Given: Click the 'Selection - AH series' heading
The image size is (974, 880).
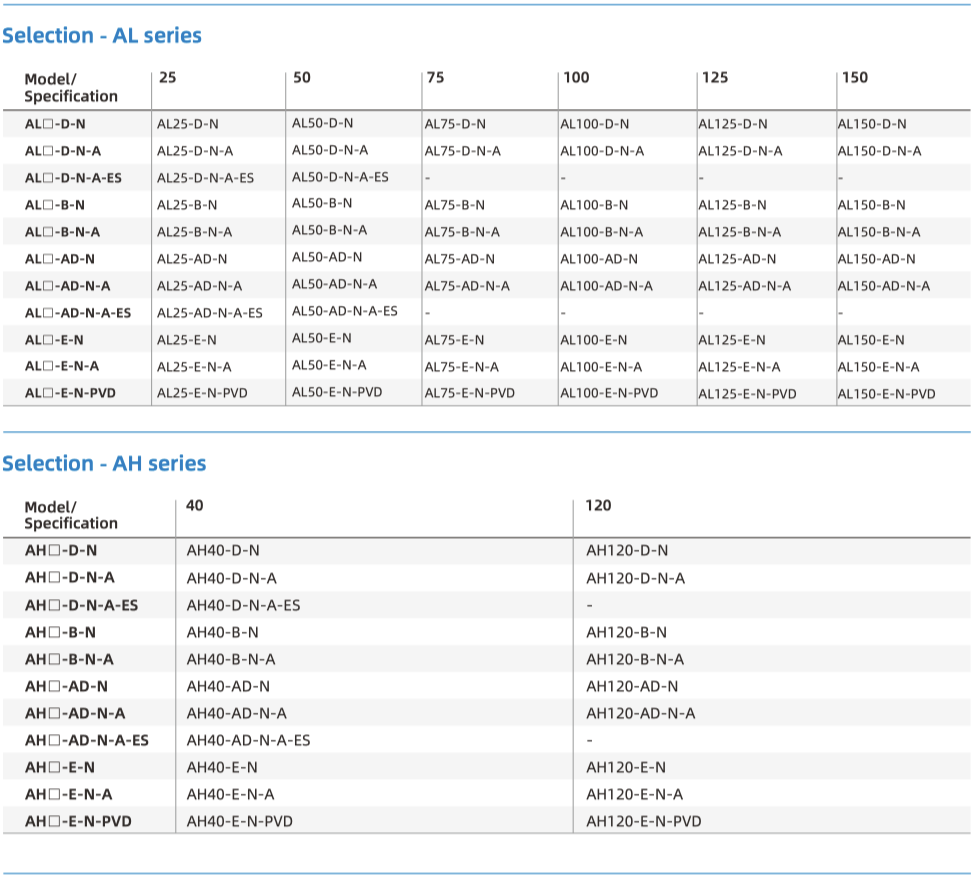Looking at the screenshot, I should pyautogui.click(x=104, y=463).
